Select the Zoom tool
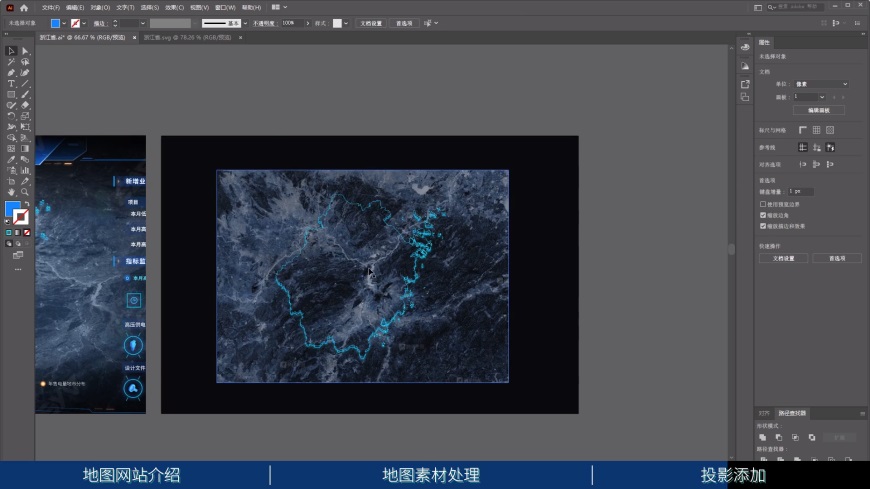The width and height of the screenshot is (870, 489). 25,192
